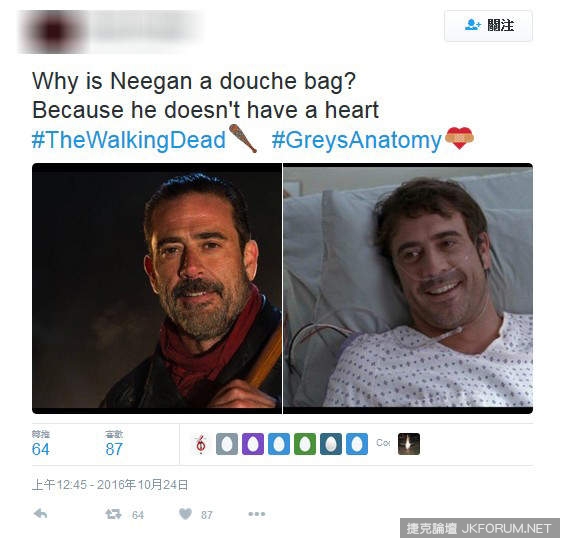Click the dark teal egg avatar

click(x=331, y=444)
